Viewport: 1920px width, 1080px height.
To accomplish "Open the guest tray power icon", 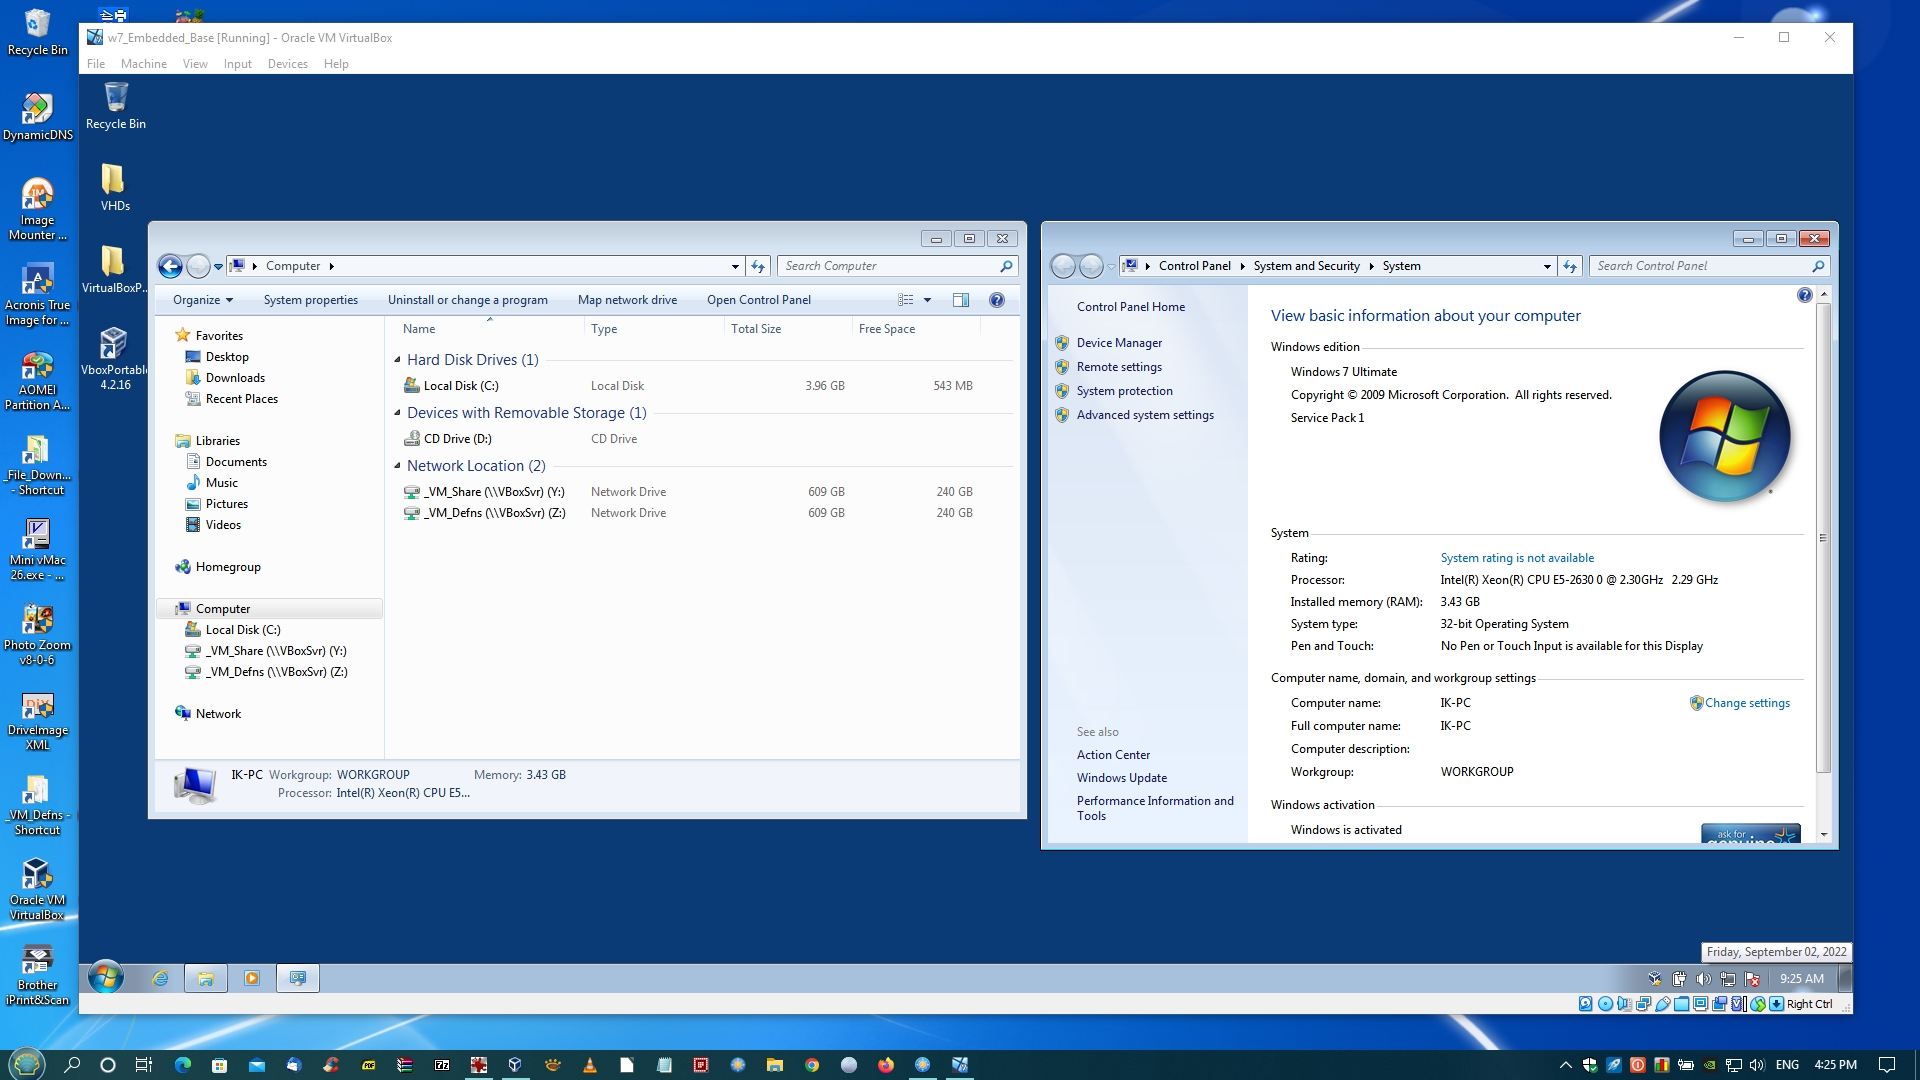I will point(1679,979).
